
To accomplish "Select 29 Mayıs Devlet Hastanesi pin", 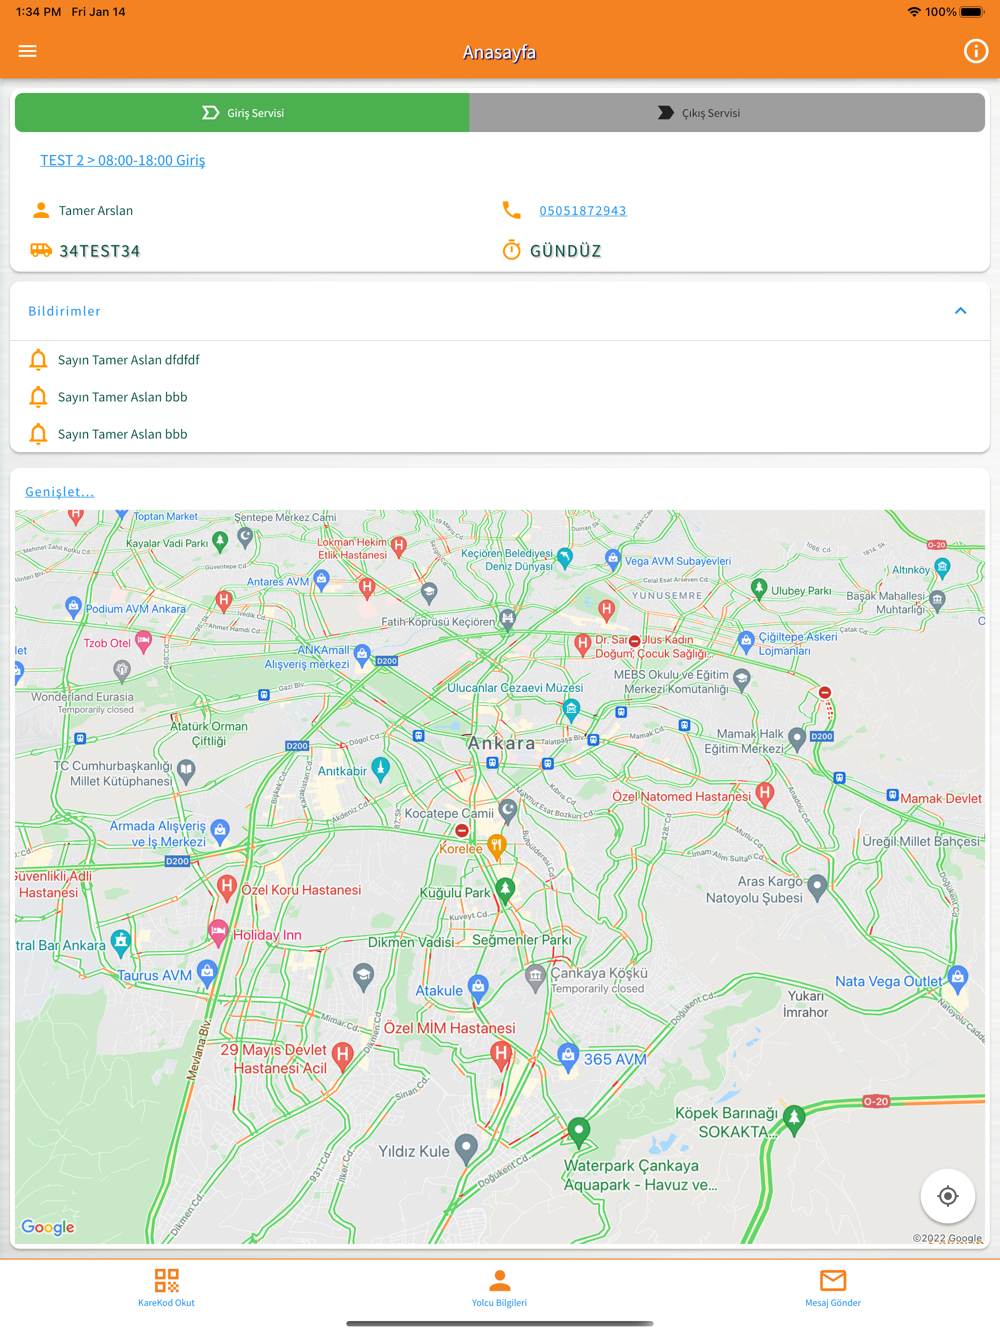I will [x=343, y=1054].
